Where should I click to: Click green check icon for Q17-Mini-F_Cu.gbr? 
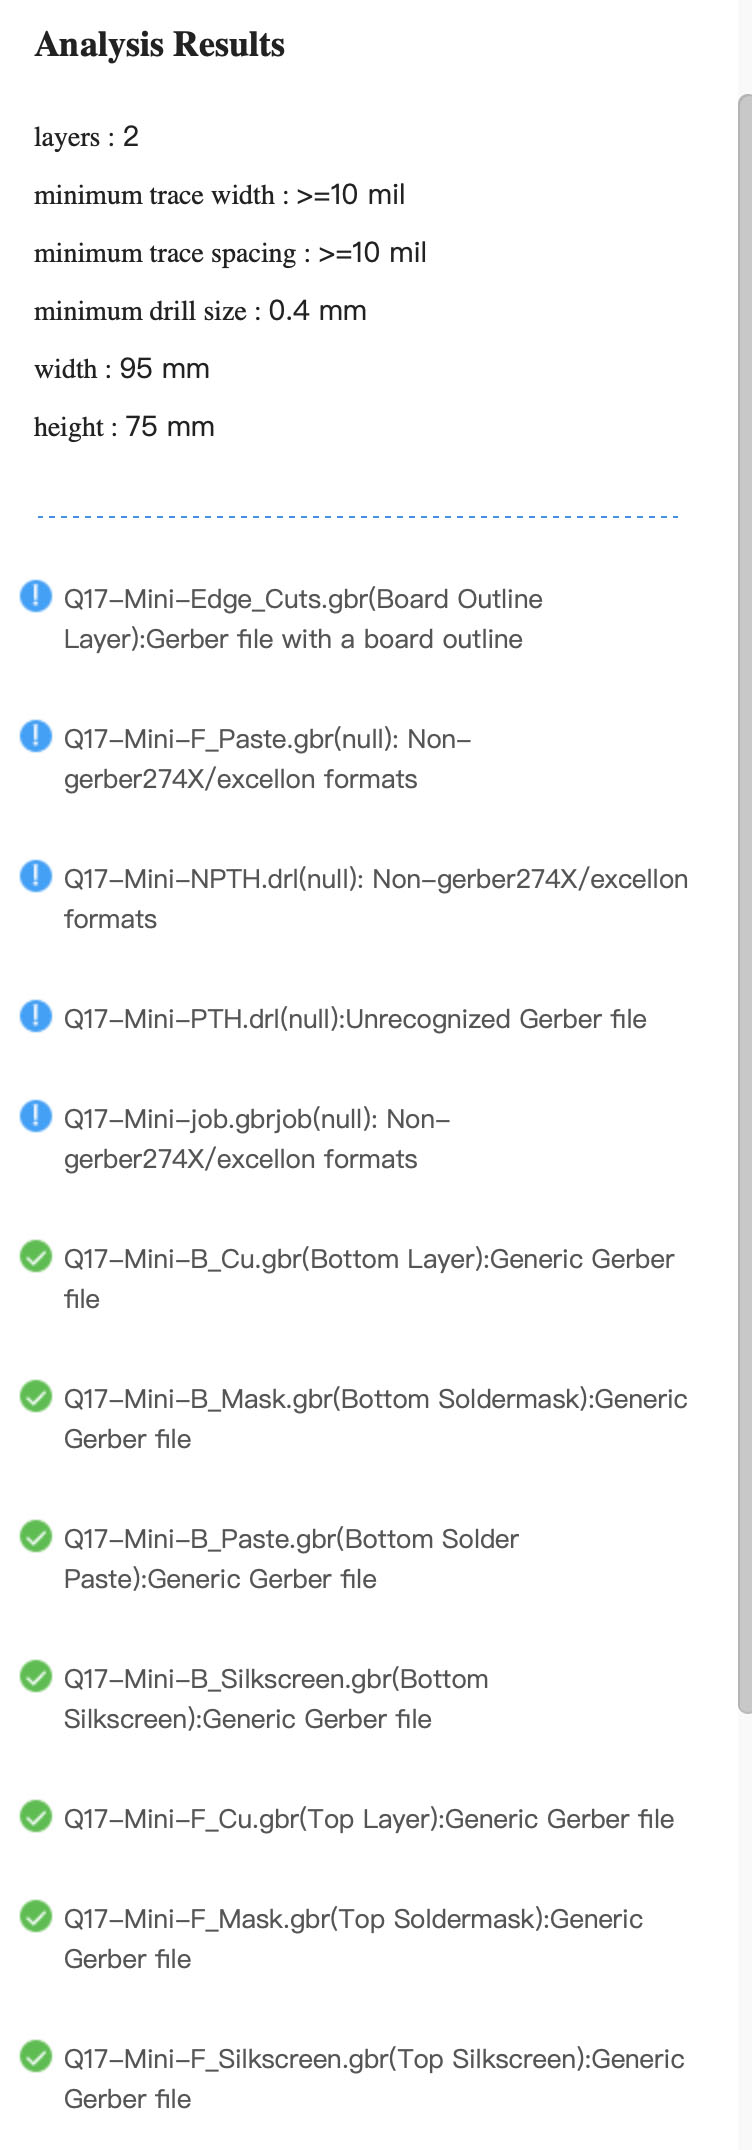coord(36,1816)
